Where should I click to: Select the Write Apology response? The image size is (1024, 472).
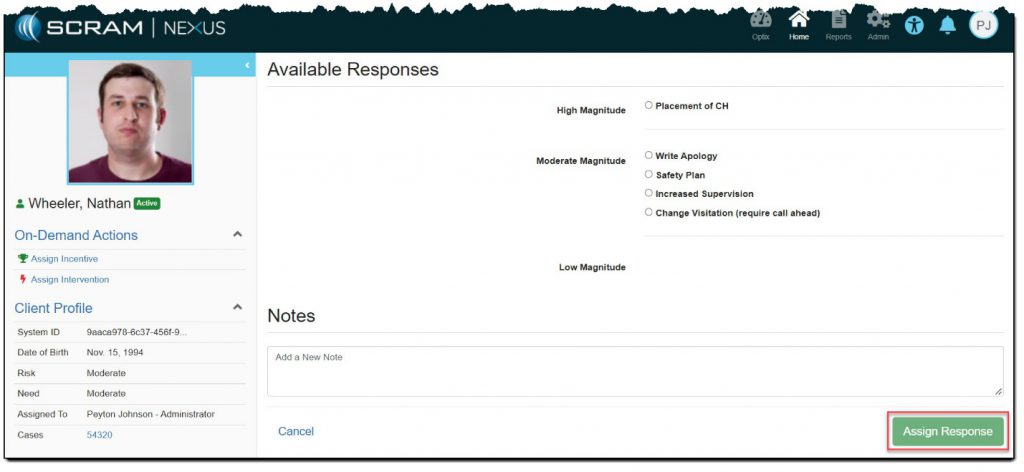click(x=649, y=155)
